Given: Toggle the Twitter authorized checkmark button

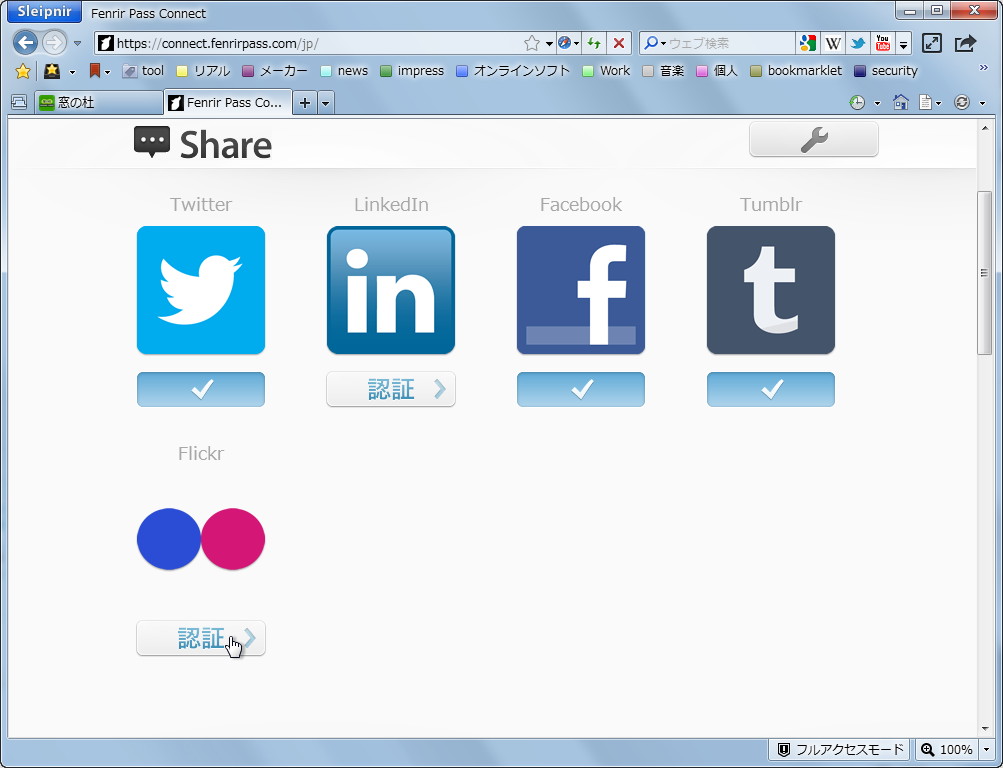Looking at the screenshot, I should click(201, 389).
